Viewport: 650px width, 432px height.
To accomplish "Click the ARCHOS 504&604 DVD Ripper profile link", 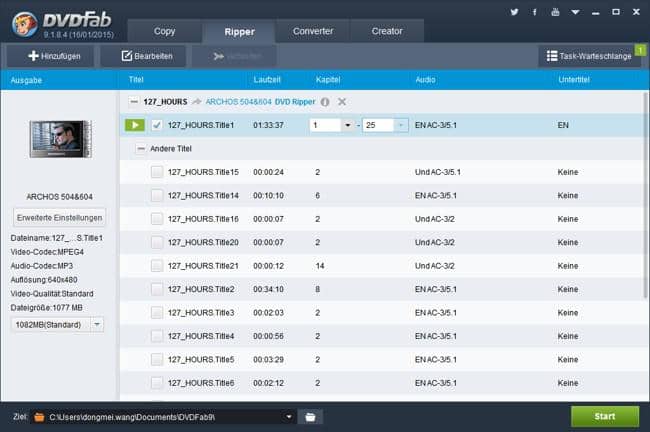I will [260, 102].
